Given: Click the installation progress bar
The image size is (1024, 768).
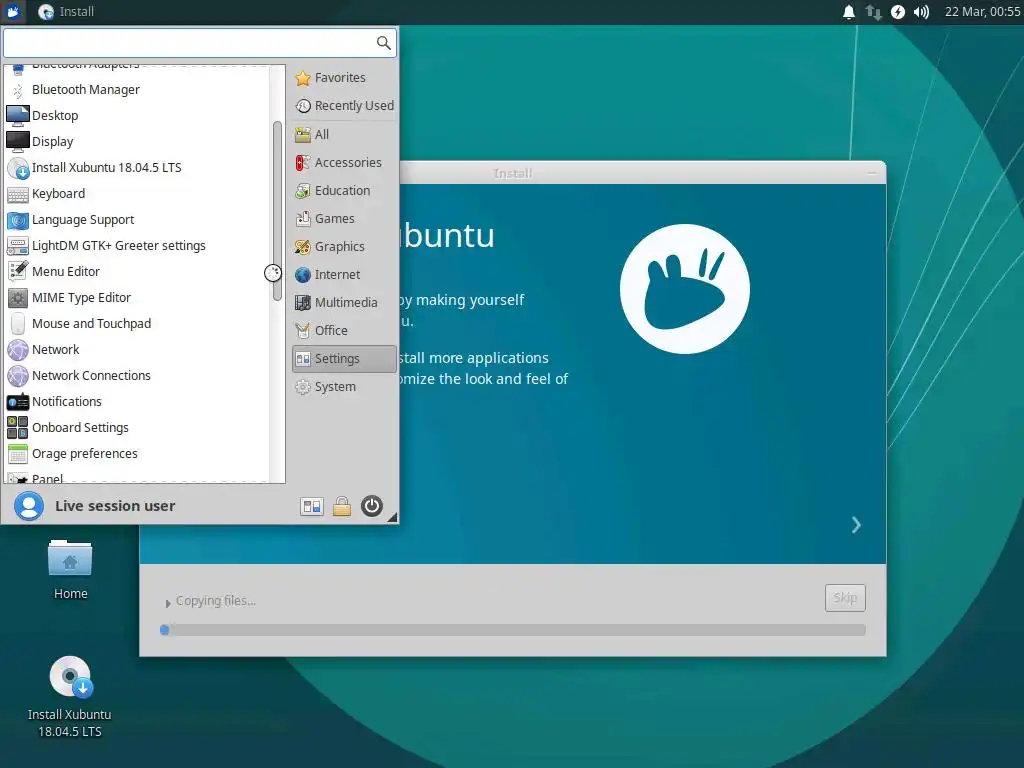Looking at the screenshot, I should [x=513, y=630].
